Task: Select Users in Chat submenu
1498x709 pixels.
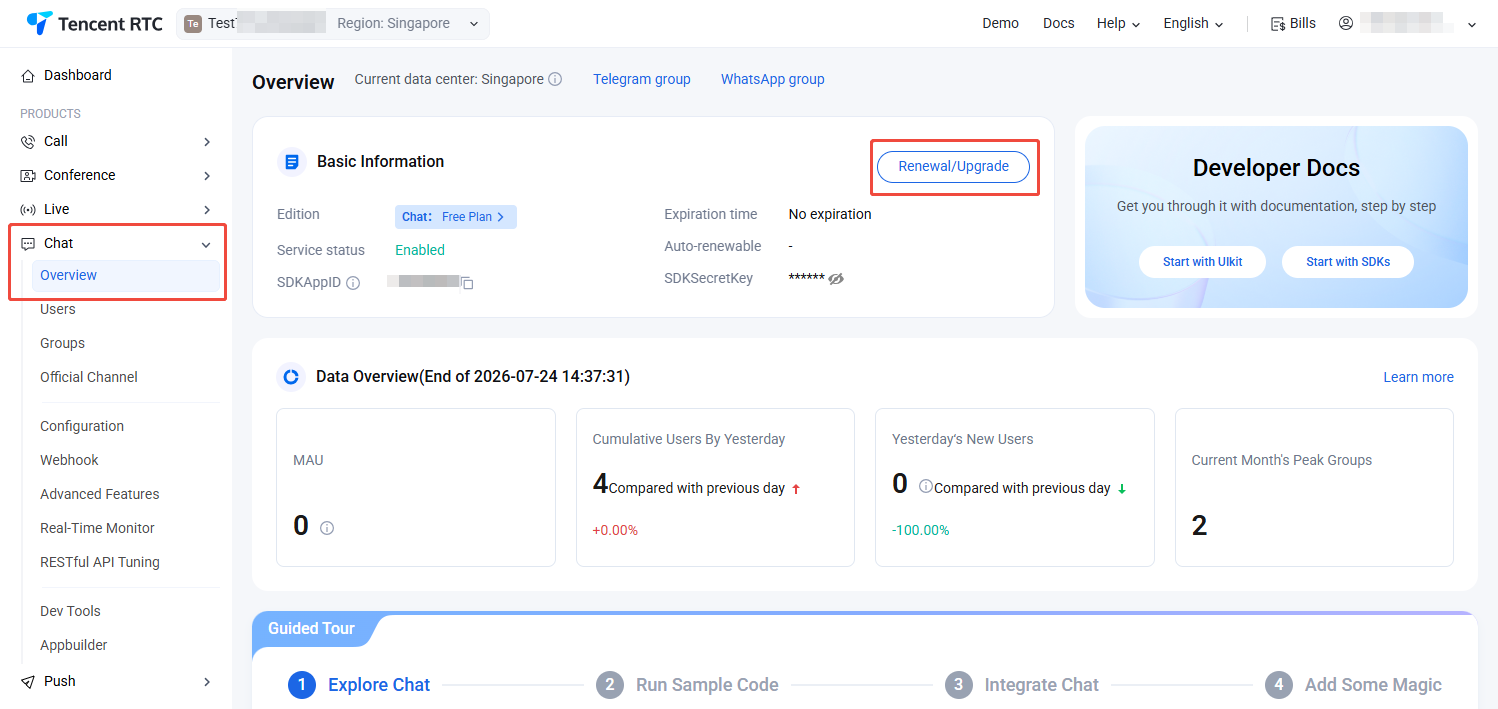Action: [58, 310]
